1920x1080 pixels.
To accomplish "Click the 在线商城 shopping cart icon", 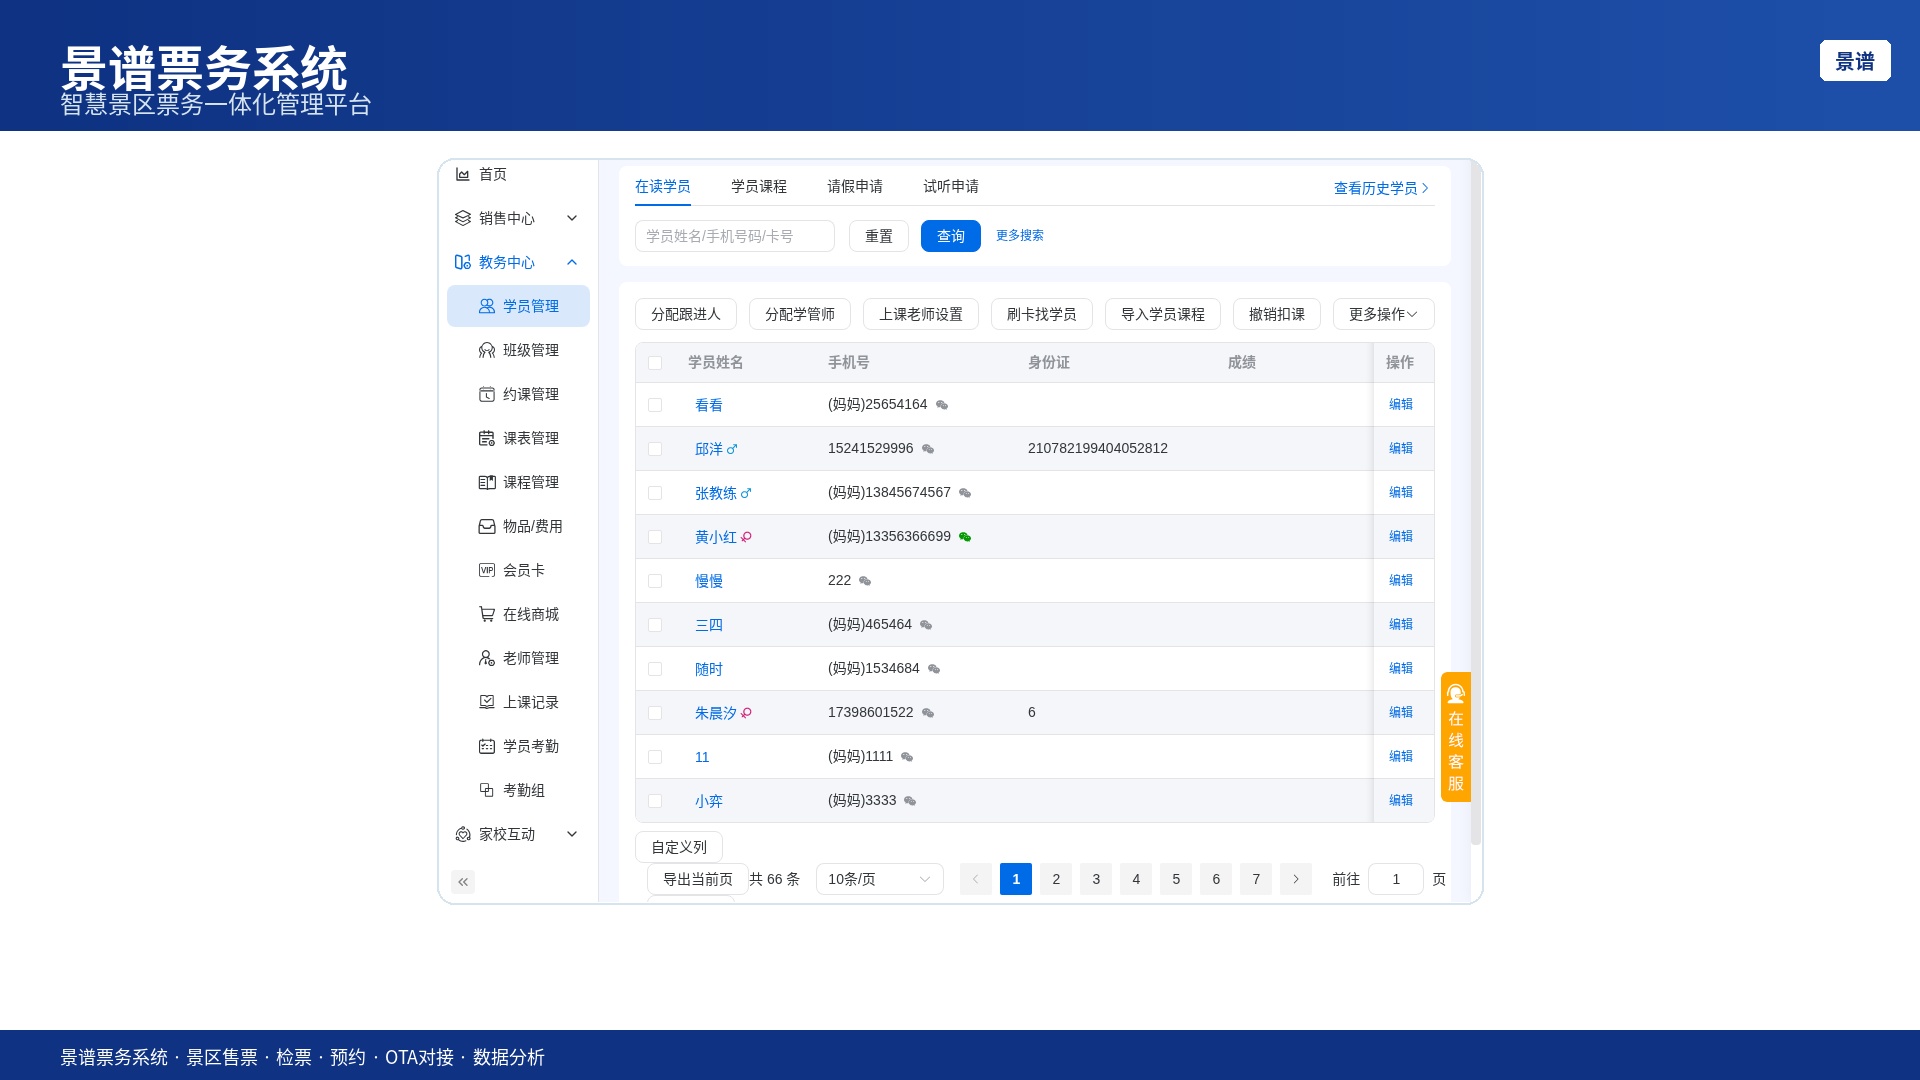I will point(487,614).
